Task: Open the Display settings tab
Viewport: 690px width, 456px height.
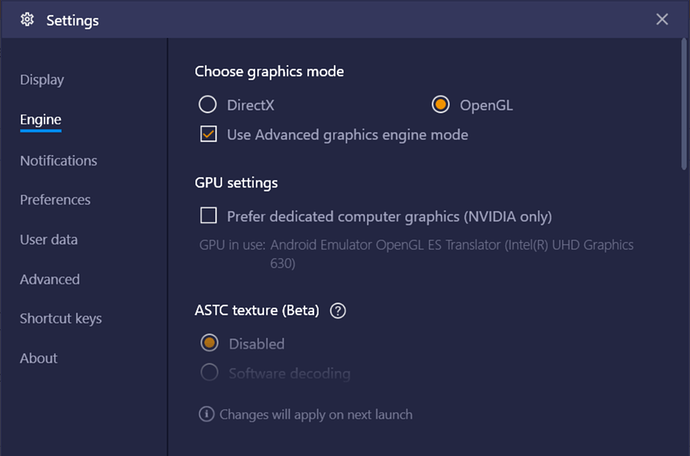Action: (x=42, y=80)
